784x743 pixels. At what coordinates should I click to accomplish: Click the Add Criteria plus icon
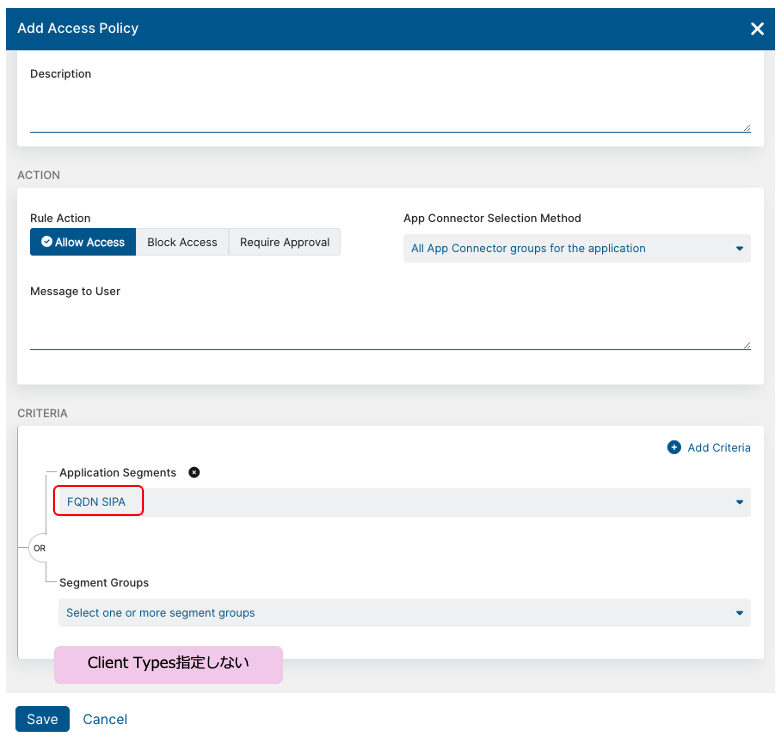(x=674, y=447)
